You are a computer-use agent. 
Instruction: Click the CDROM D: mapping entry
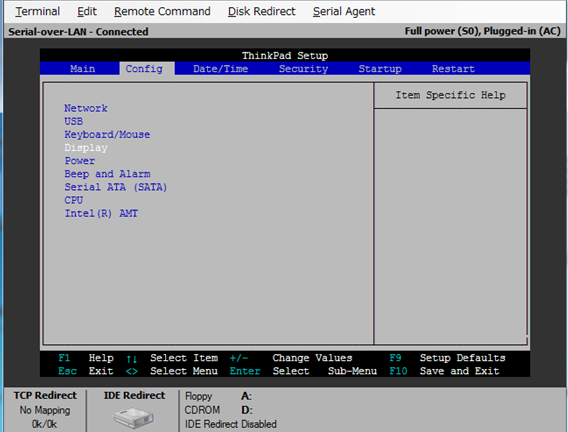218,410
